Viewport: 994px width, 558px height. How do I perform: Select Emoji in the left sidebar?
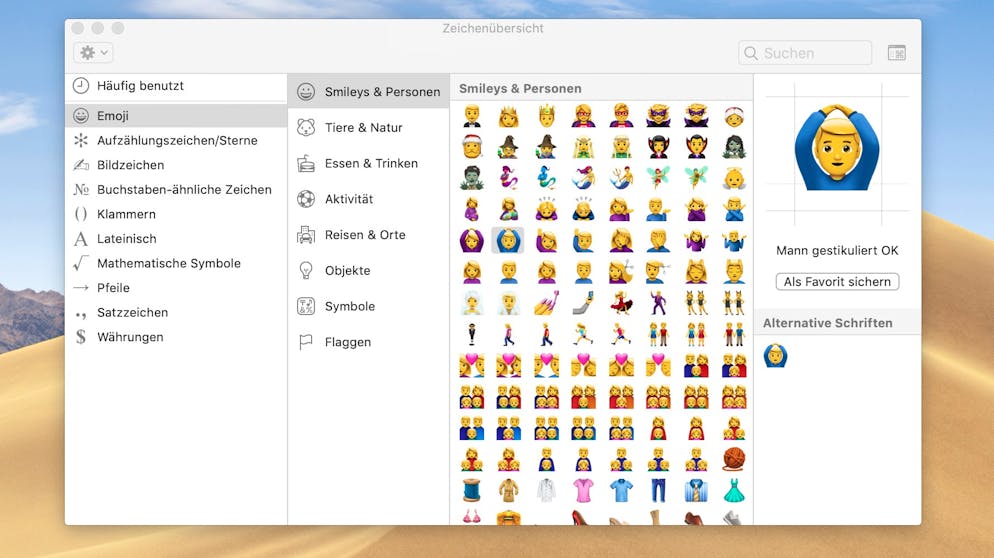(176, 115)
